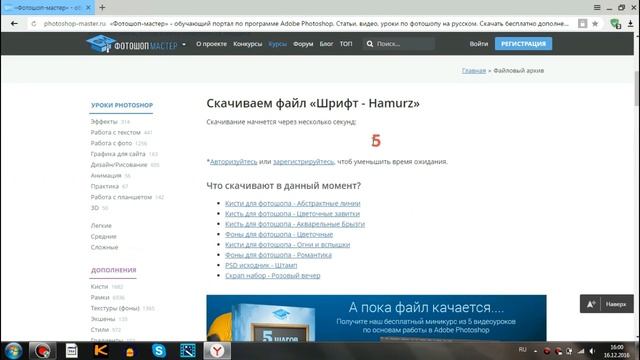
Task: Open the Эффекты lessons category
Action: click(x=104, y=122)
